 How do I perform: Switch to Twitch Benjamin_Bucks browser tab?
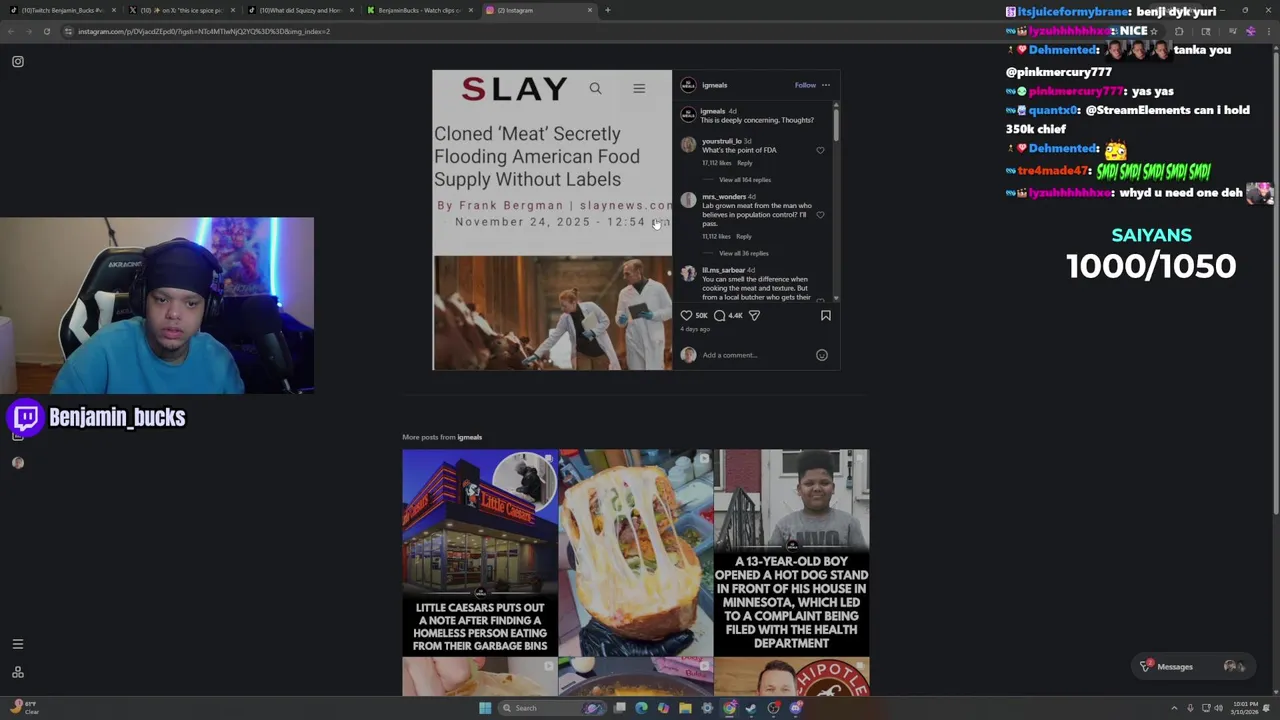62,10
